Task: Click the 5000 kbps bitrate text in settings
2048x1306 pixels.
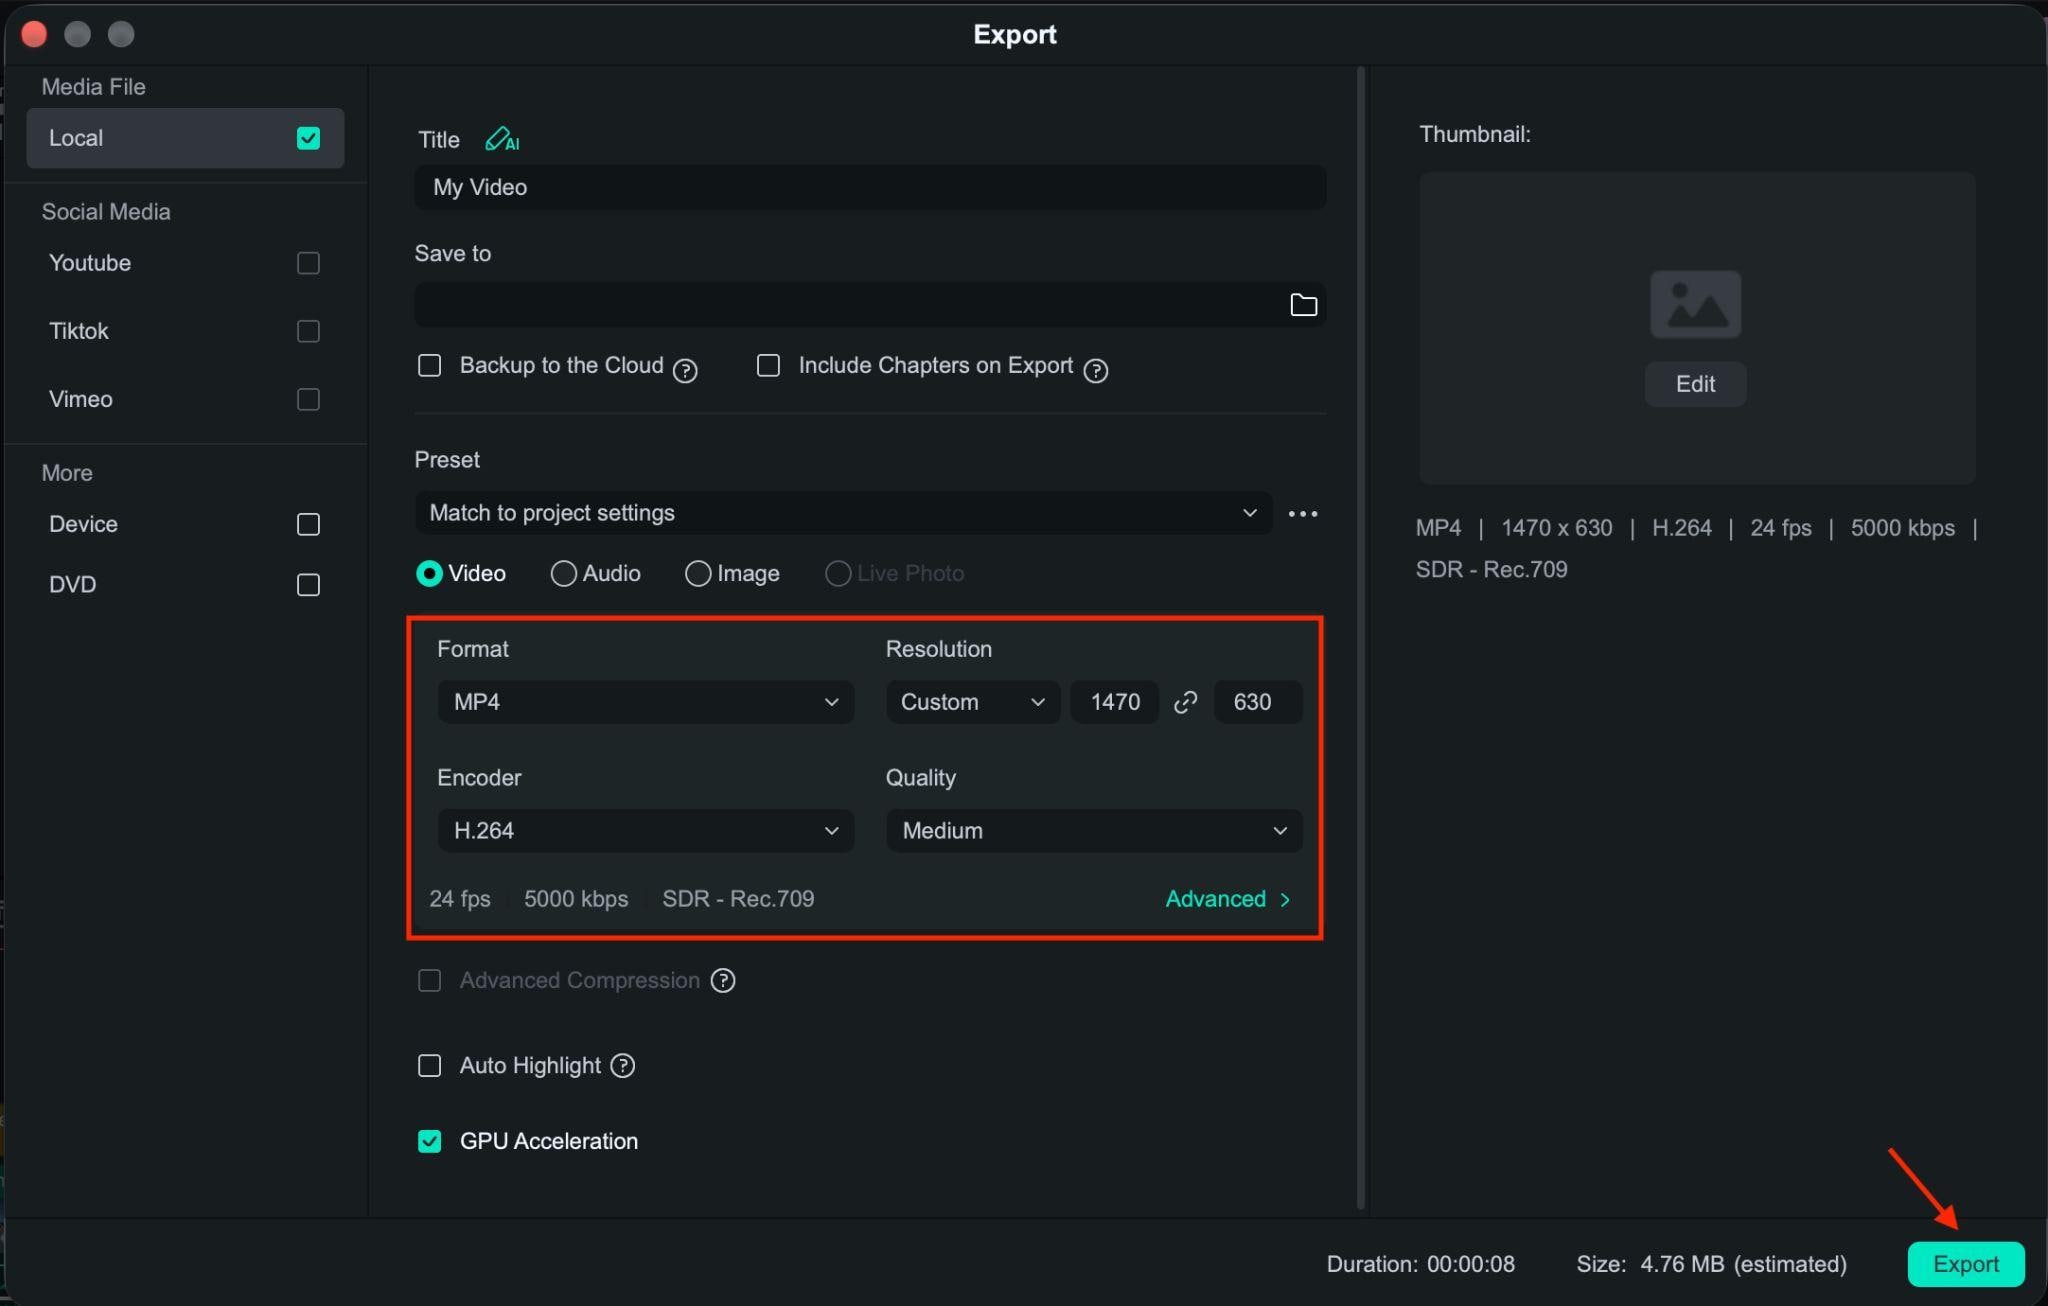Action: tap(576, 899)
